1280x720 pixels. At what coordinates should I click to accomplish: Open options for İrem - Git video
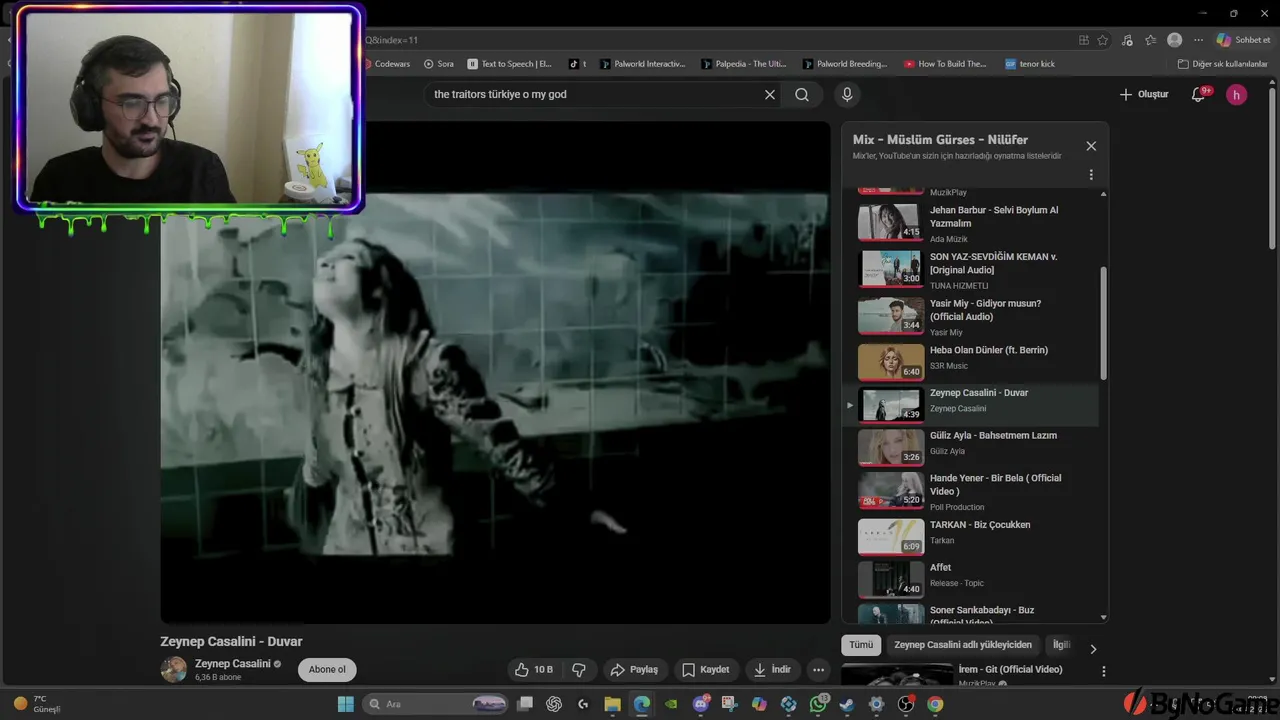[x=1104, y=672]
